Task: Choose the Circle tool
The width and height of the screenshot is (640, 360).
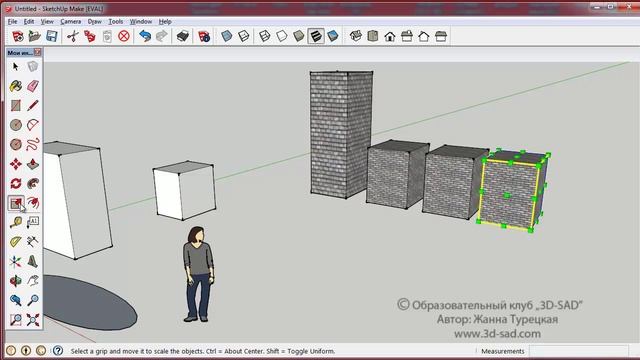Action: coord(16,124)
